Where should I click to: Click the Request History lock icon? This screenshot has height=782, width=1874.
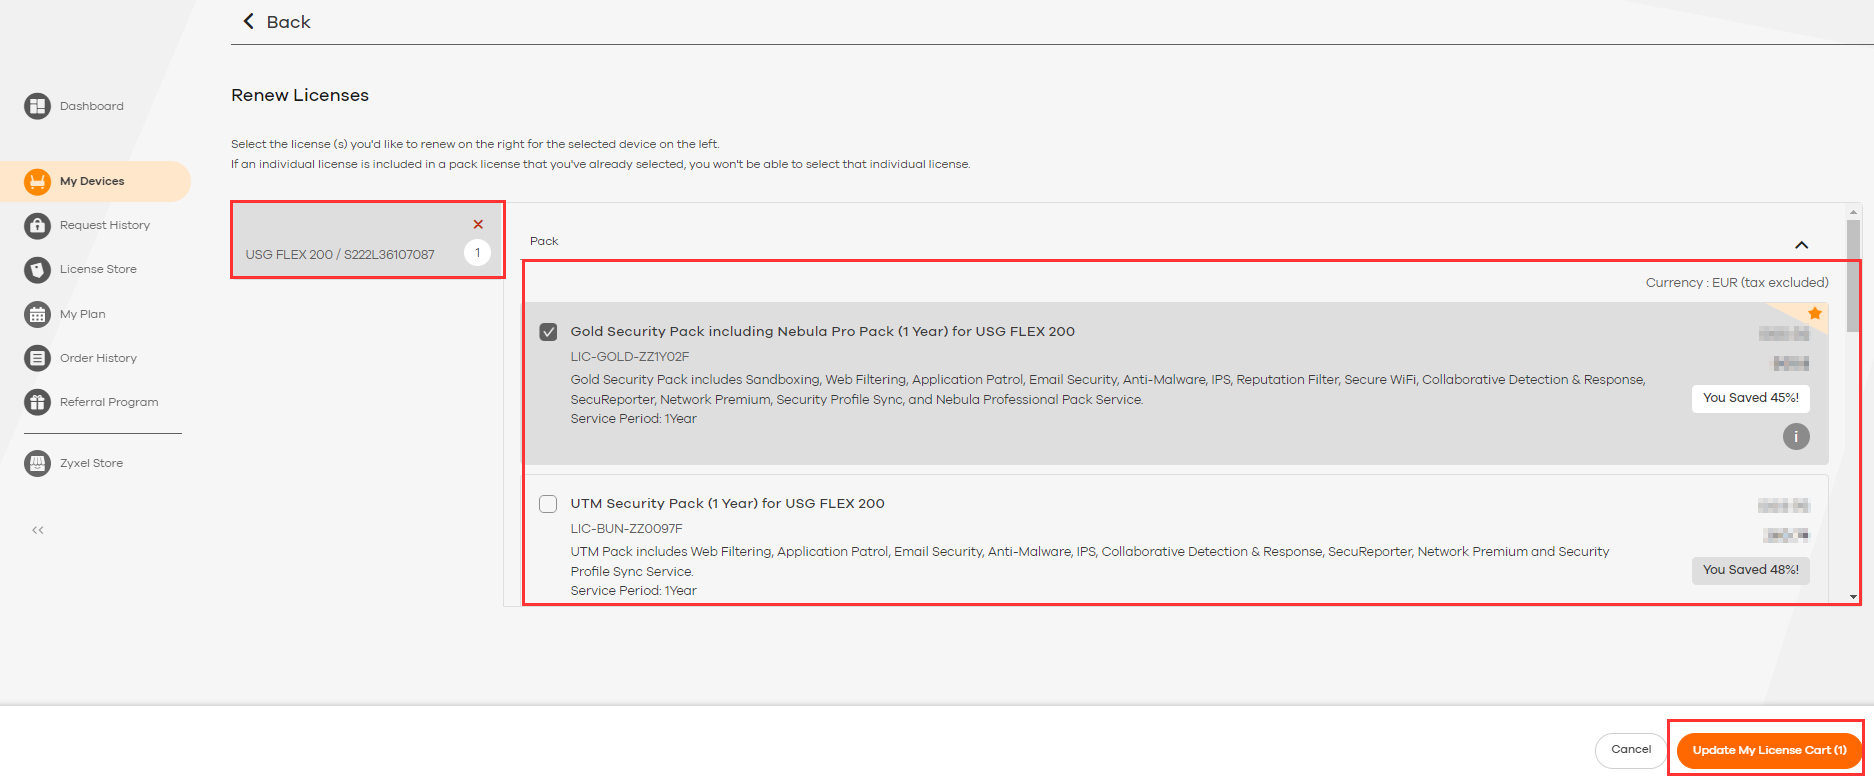click(37, 226)
